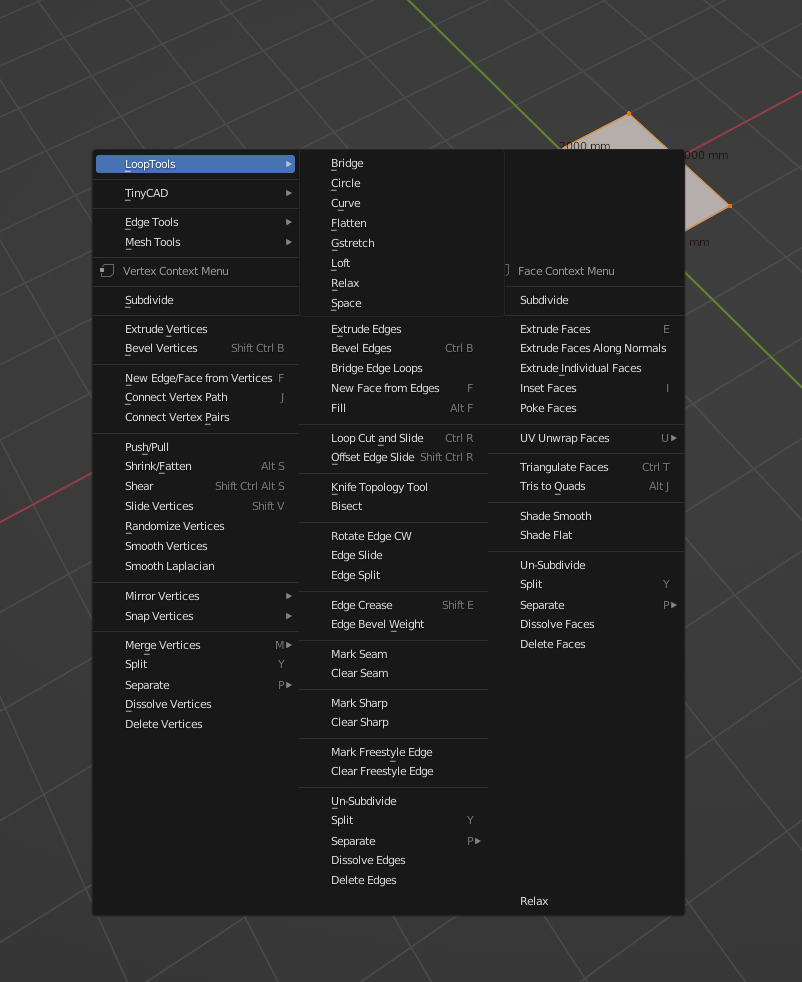Viewport: 802px width, 982px height.
Task: Select Rotate Edge CW
Action: tap(393, 536)
